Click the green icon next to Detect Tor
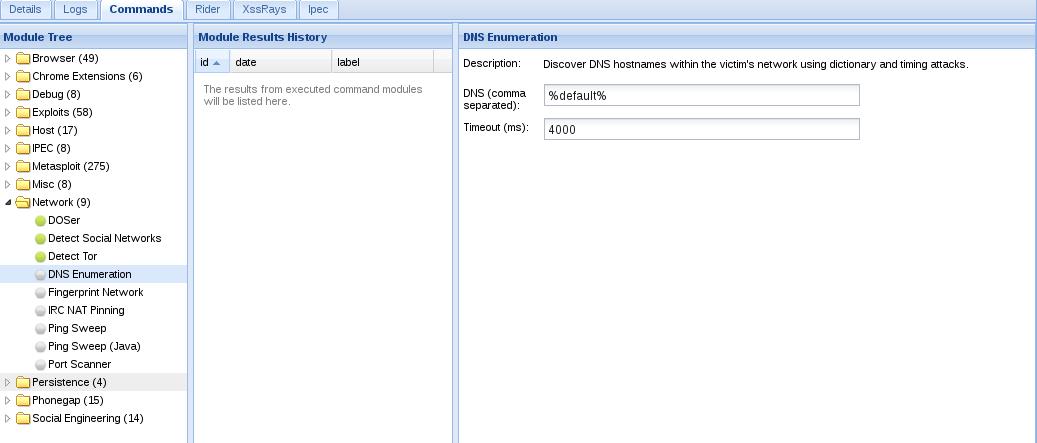Image resolution: width=1037 pixels, height=443 pixels. pos(40,257)
